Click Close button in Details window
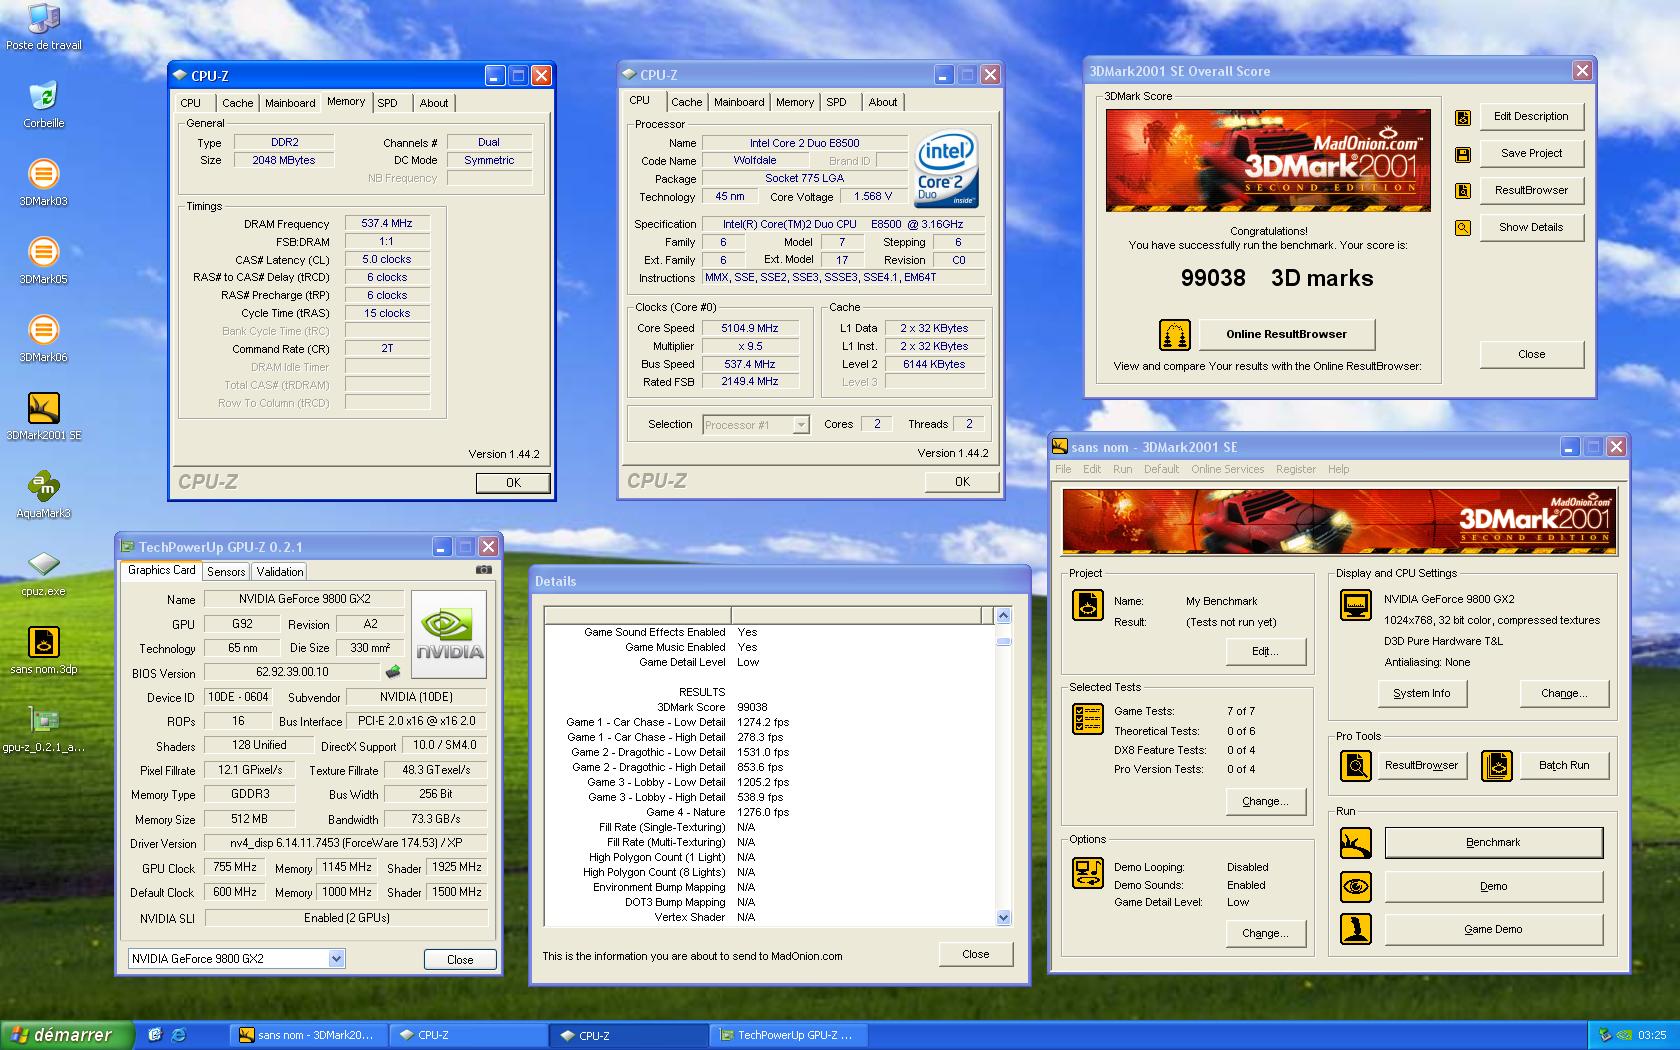1680x1050 pixels. click(x=975, y=954)
